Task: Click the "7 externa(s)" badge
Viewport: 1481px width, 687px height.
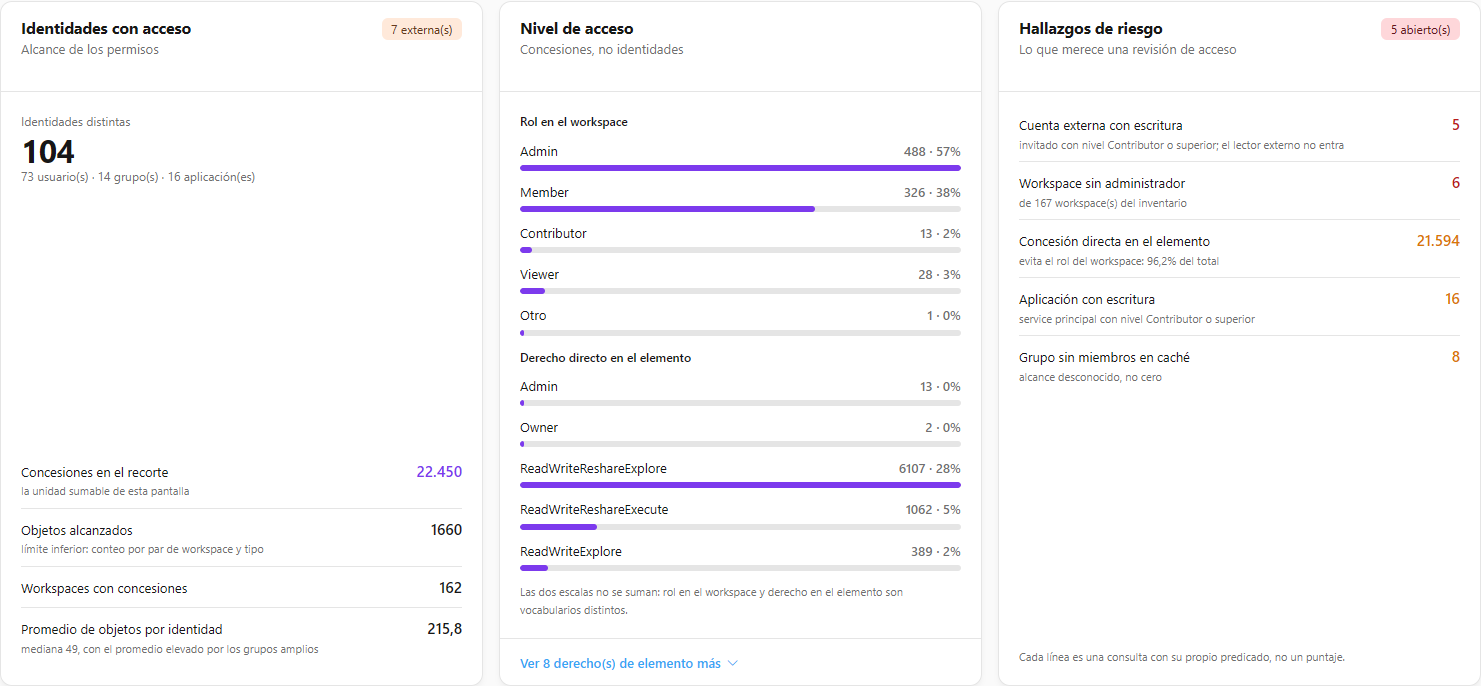Action: pyautogui.click(x=421, y=30)
